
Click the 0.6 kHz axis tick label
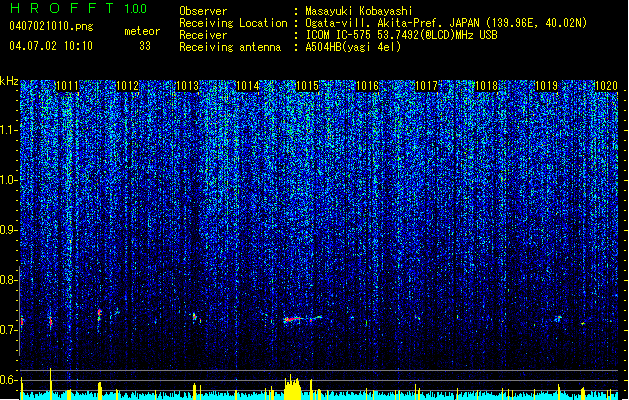[9, 380]
